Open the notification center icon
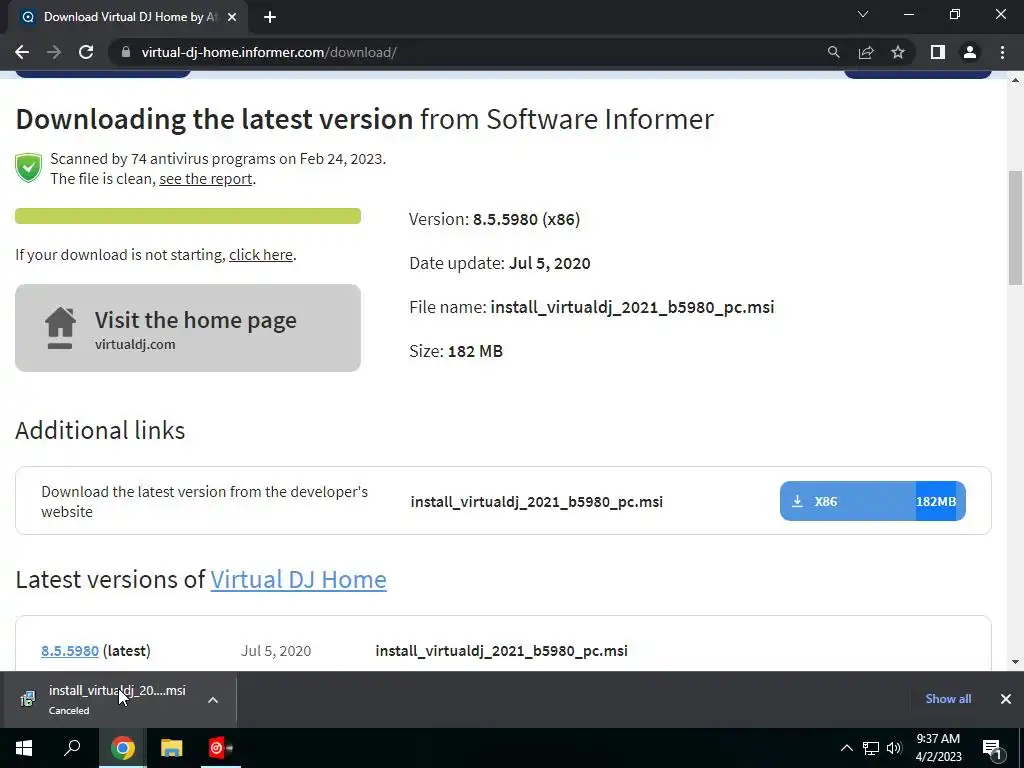This screenshot has height=768, width=1024. point(991,748)
